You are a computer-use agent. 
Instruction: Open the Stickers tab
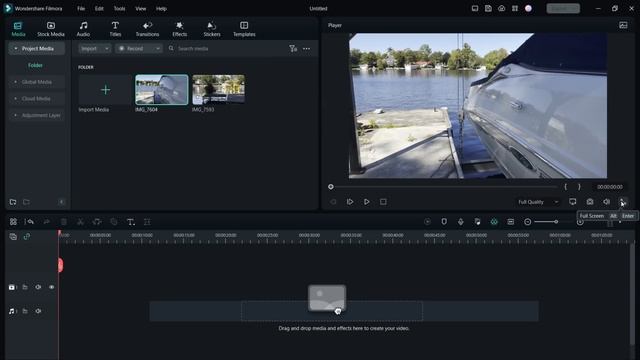click(212, 29)
